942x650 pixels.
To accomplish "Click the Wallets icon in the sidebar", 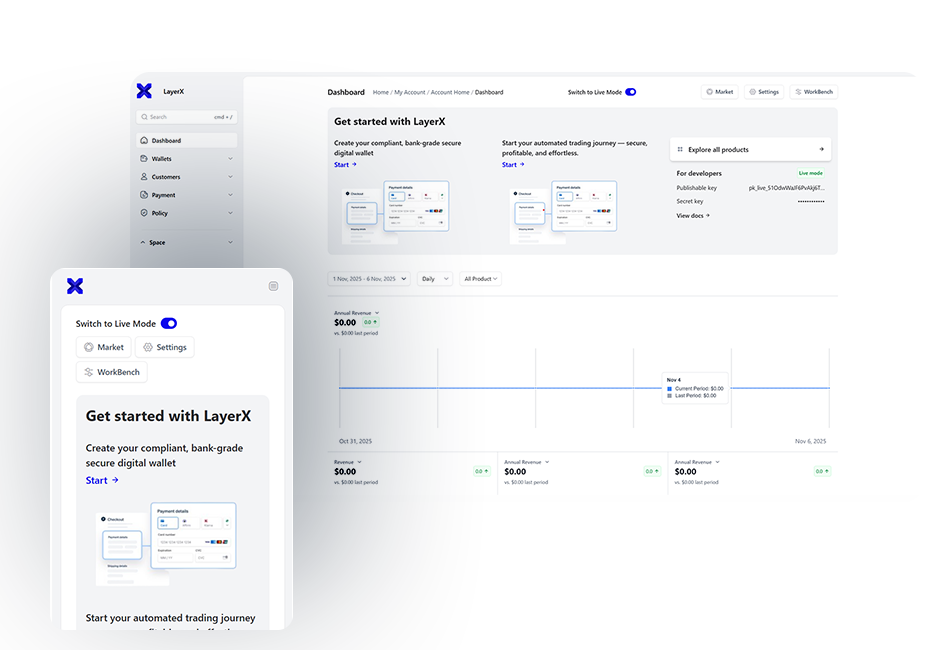I will tap(144, 159).
